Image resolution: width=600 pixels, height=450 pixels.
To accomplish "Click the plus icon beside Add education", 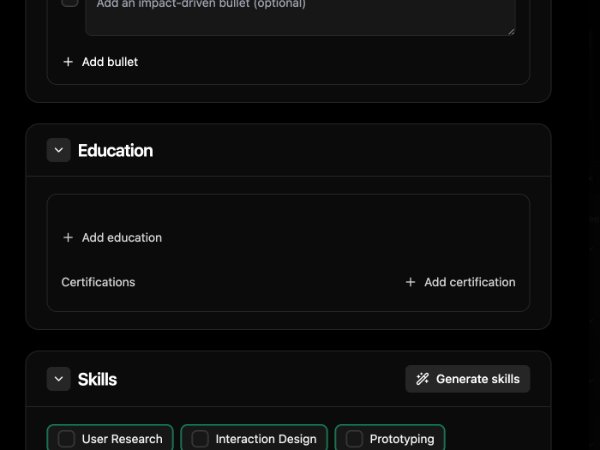I will (68, 238).
